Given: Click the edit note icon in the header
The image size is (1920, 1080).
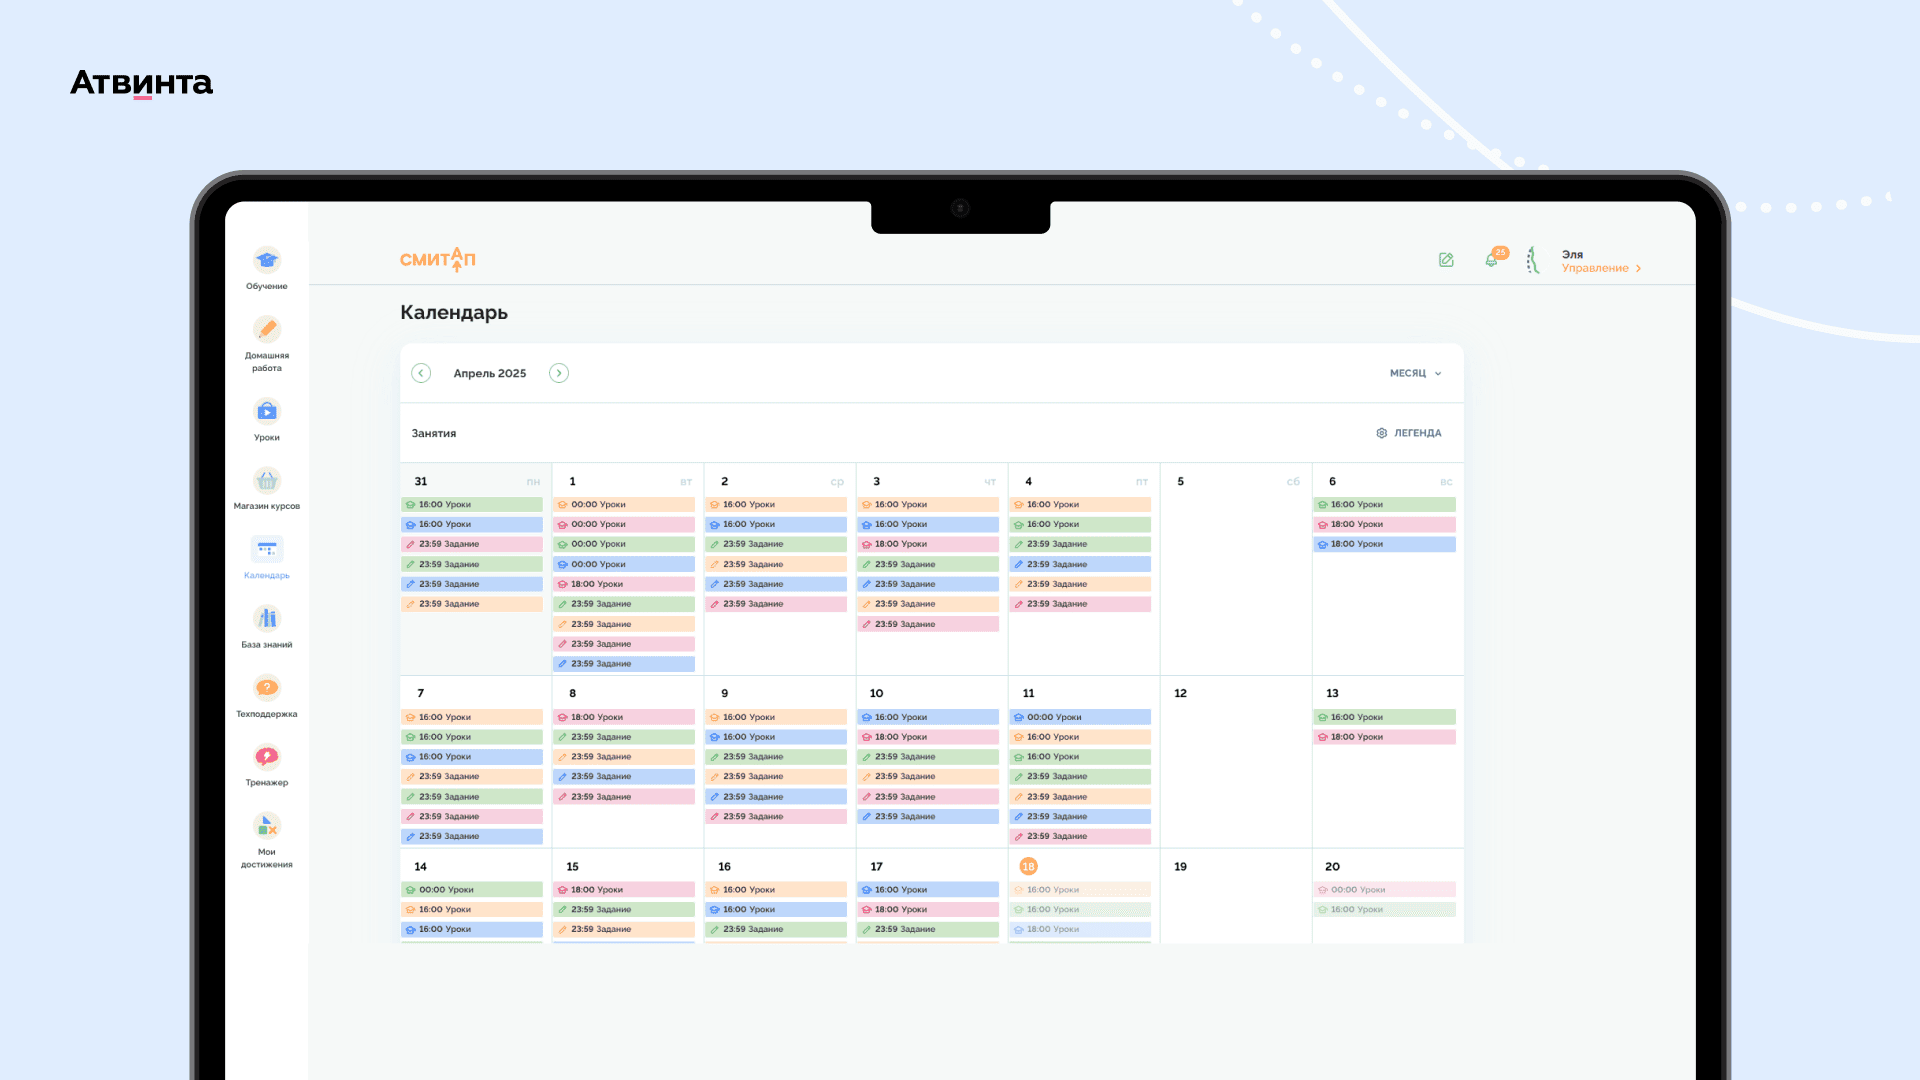Looking at the screenshot, I should (x=1446, y=260).
